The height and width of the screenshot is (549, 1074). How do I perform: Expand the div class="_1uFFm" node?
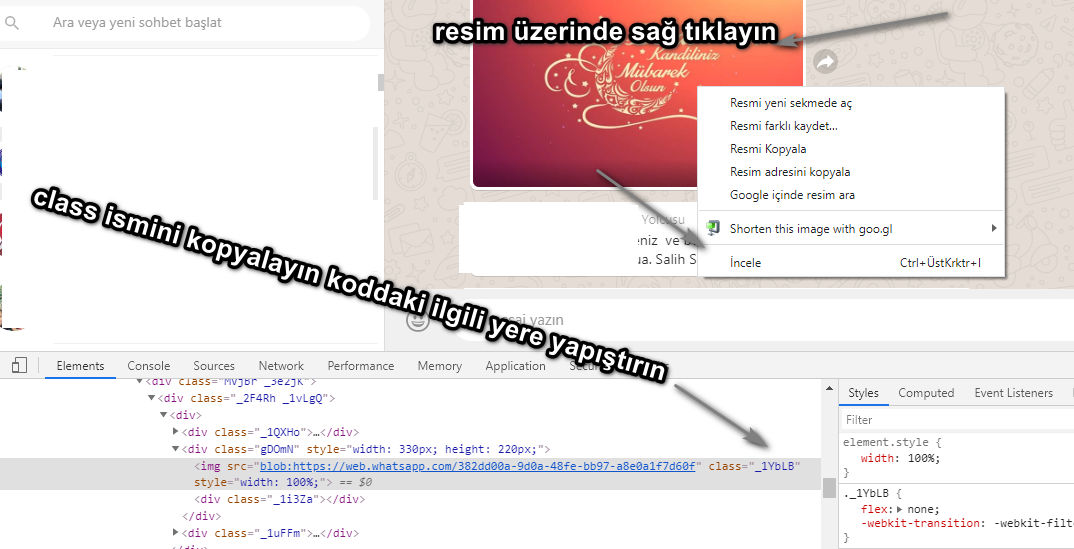(x=175, y=533)
